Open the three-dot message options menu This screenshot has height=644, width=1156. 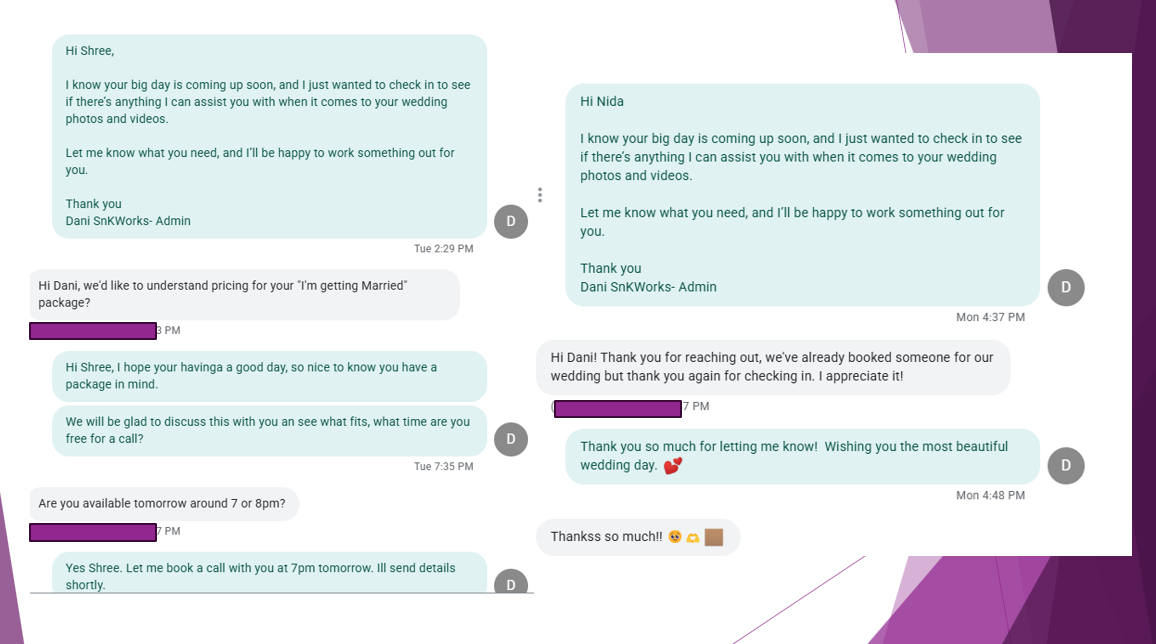click(540, 195)
